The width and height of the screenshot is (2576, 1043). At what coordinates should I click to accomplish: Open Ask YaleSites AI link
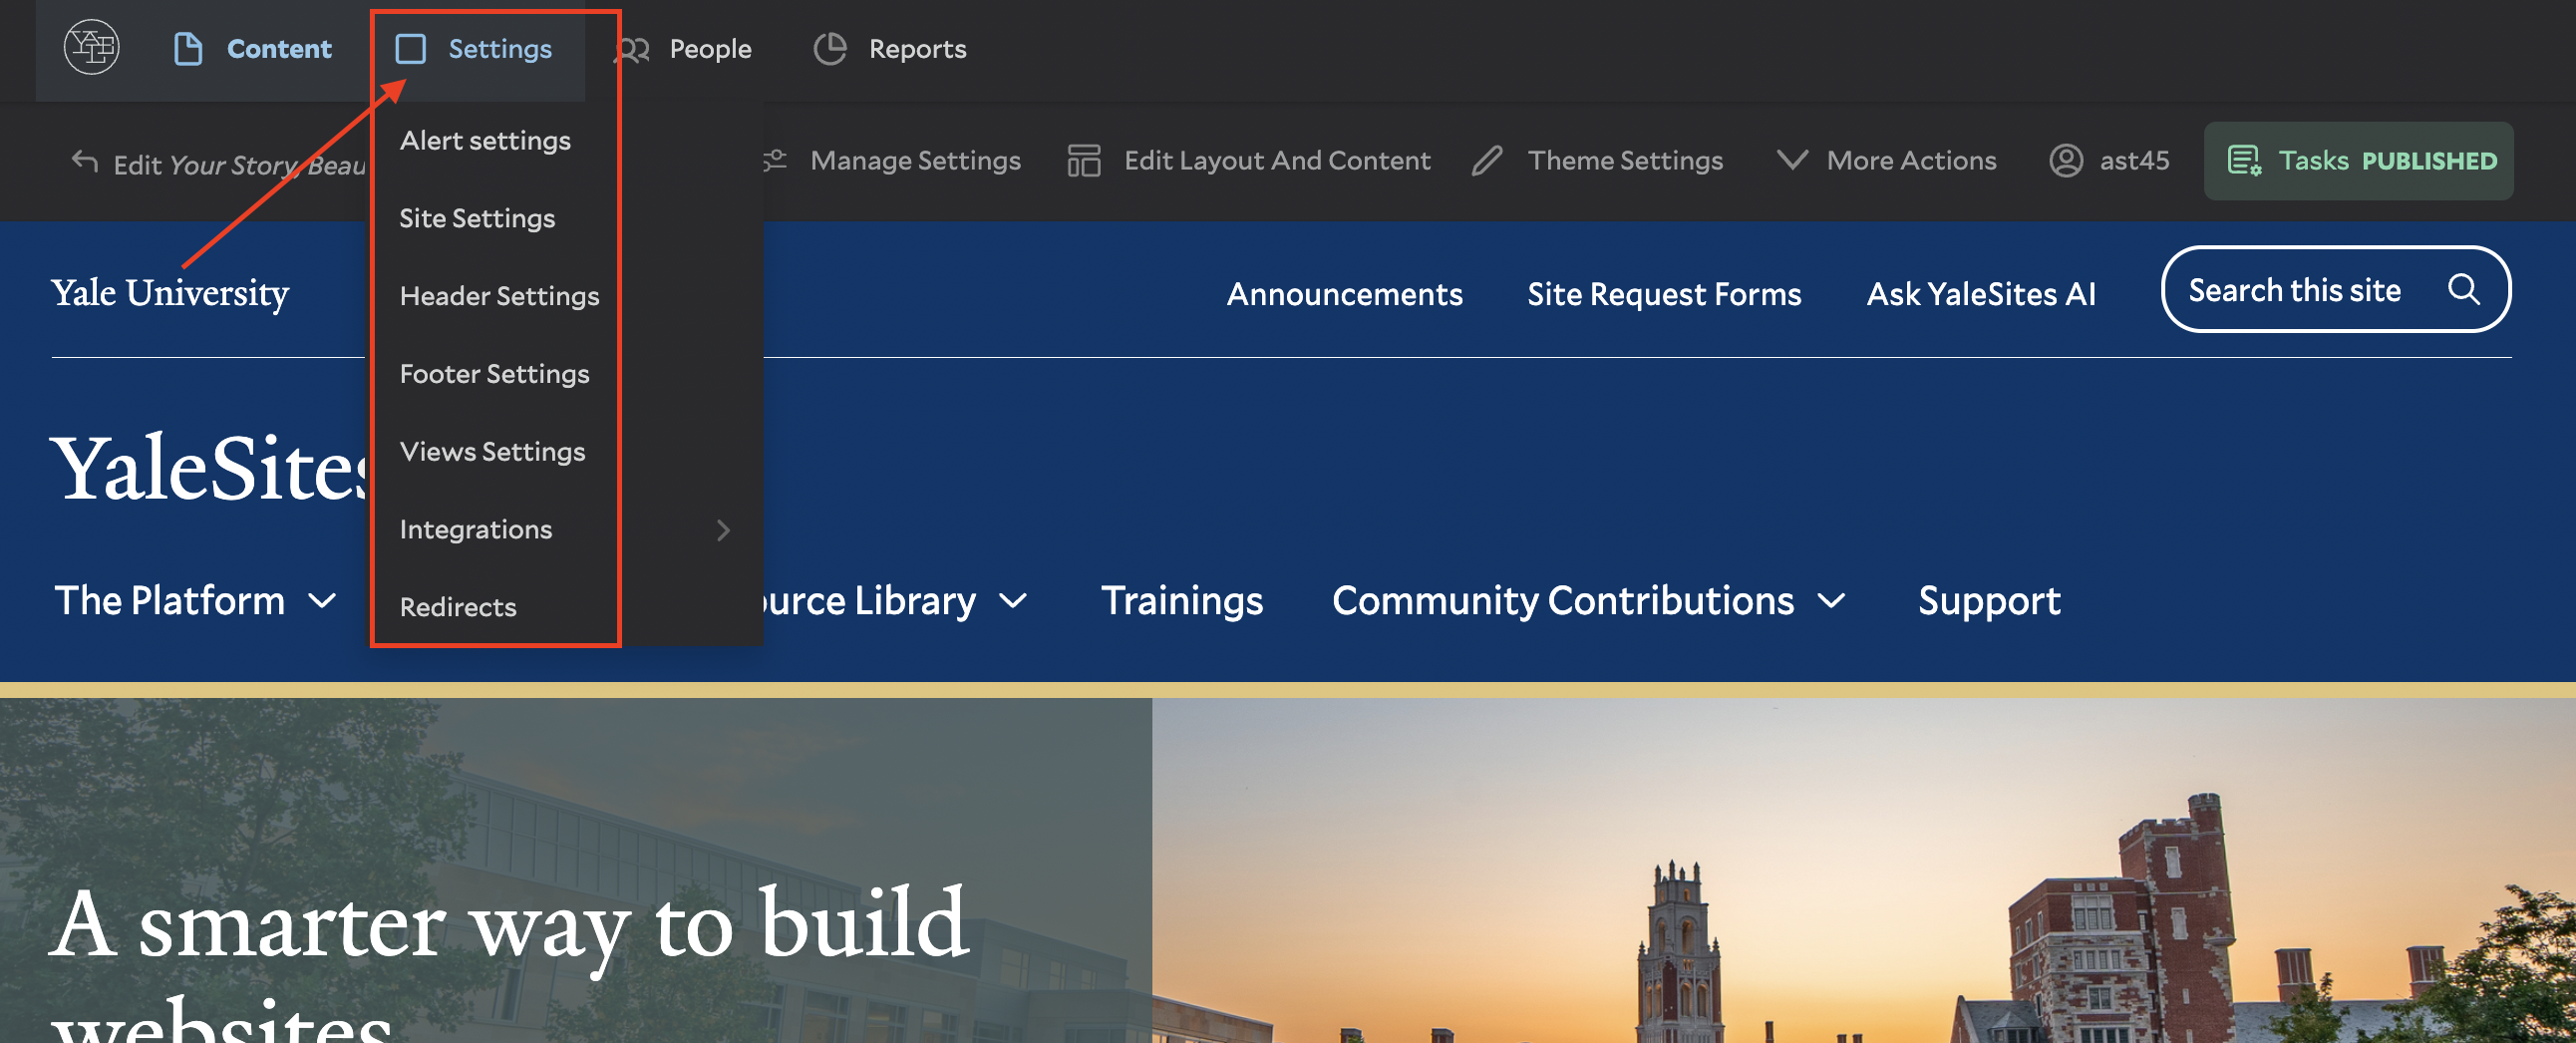1980,293
